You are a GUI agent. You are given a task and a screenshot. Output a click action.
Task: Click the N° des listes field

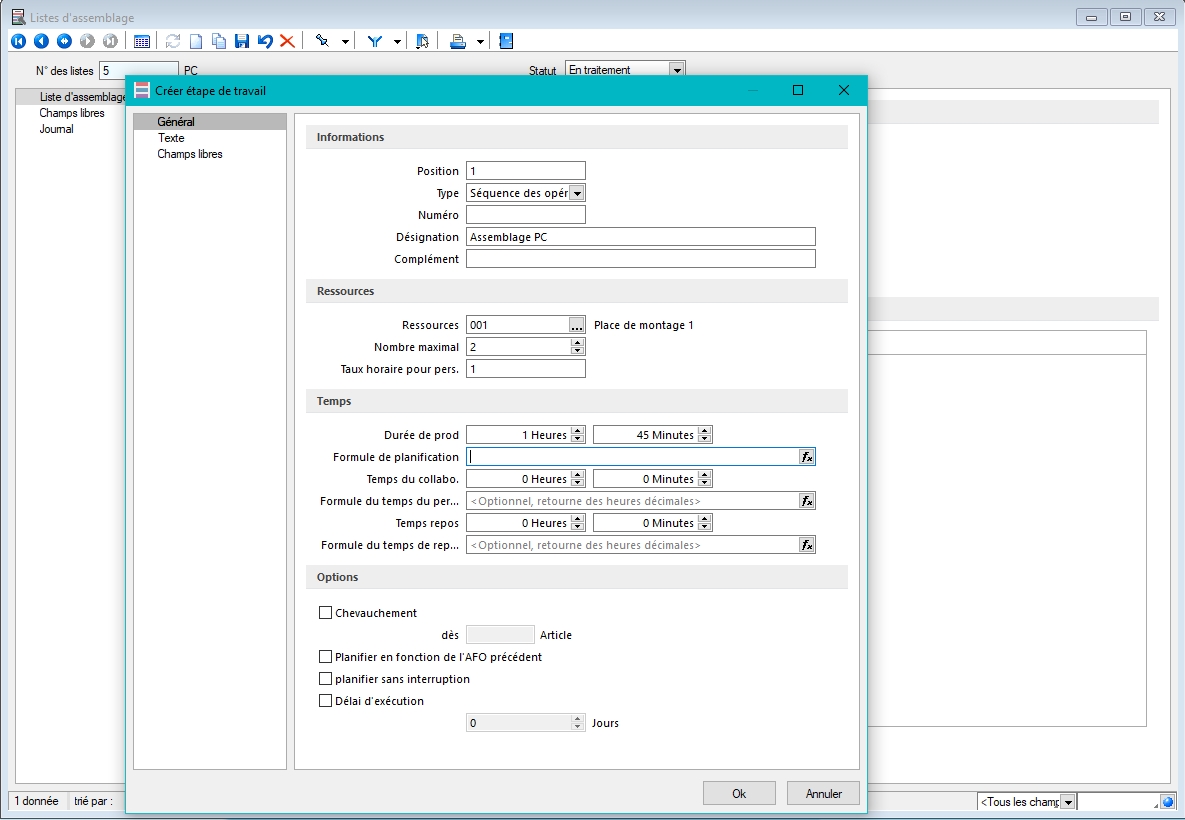click(139, 70)
